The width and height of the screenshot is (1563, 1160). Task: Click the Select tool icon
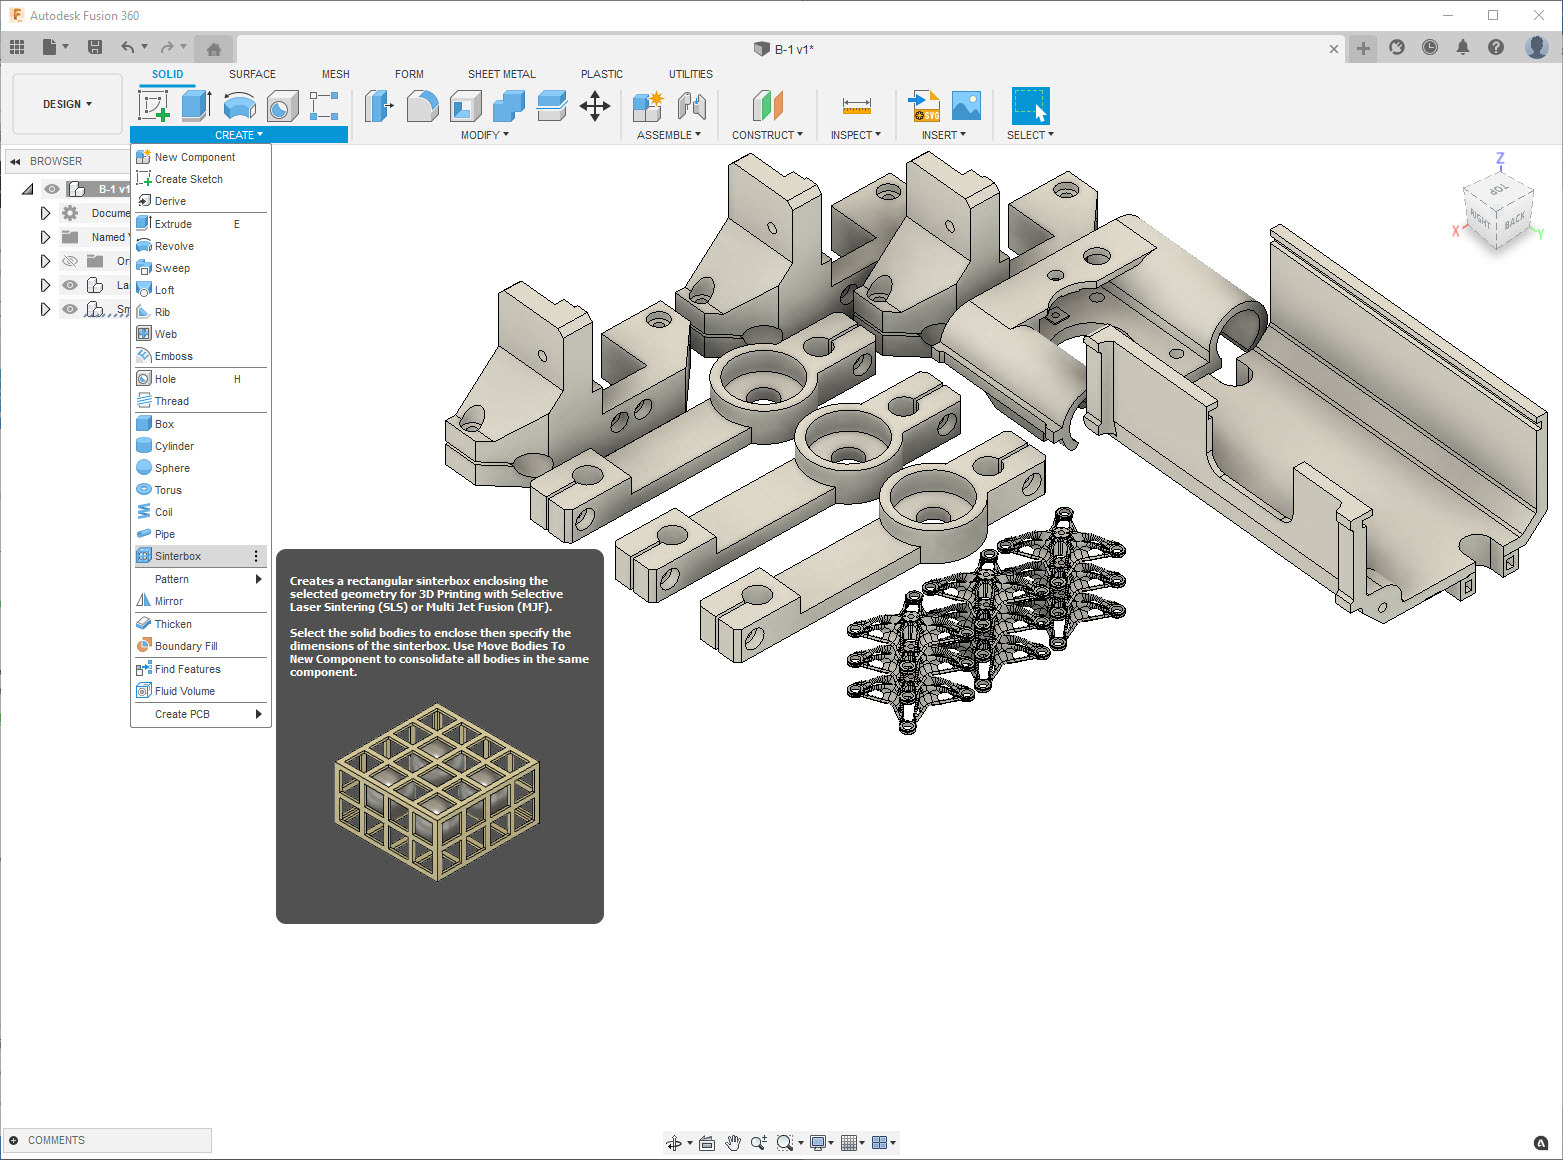point(1030,105)
